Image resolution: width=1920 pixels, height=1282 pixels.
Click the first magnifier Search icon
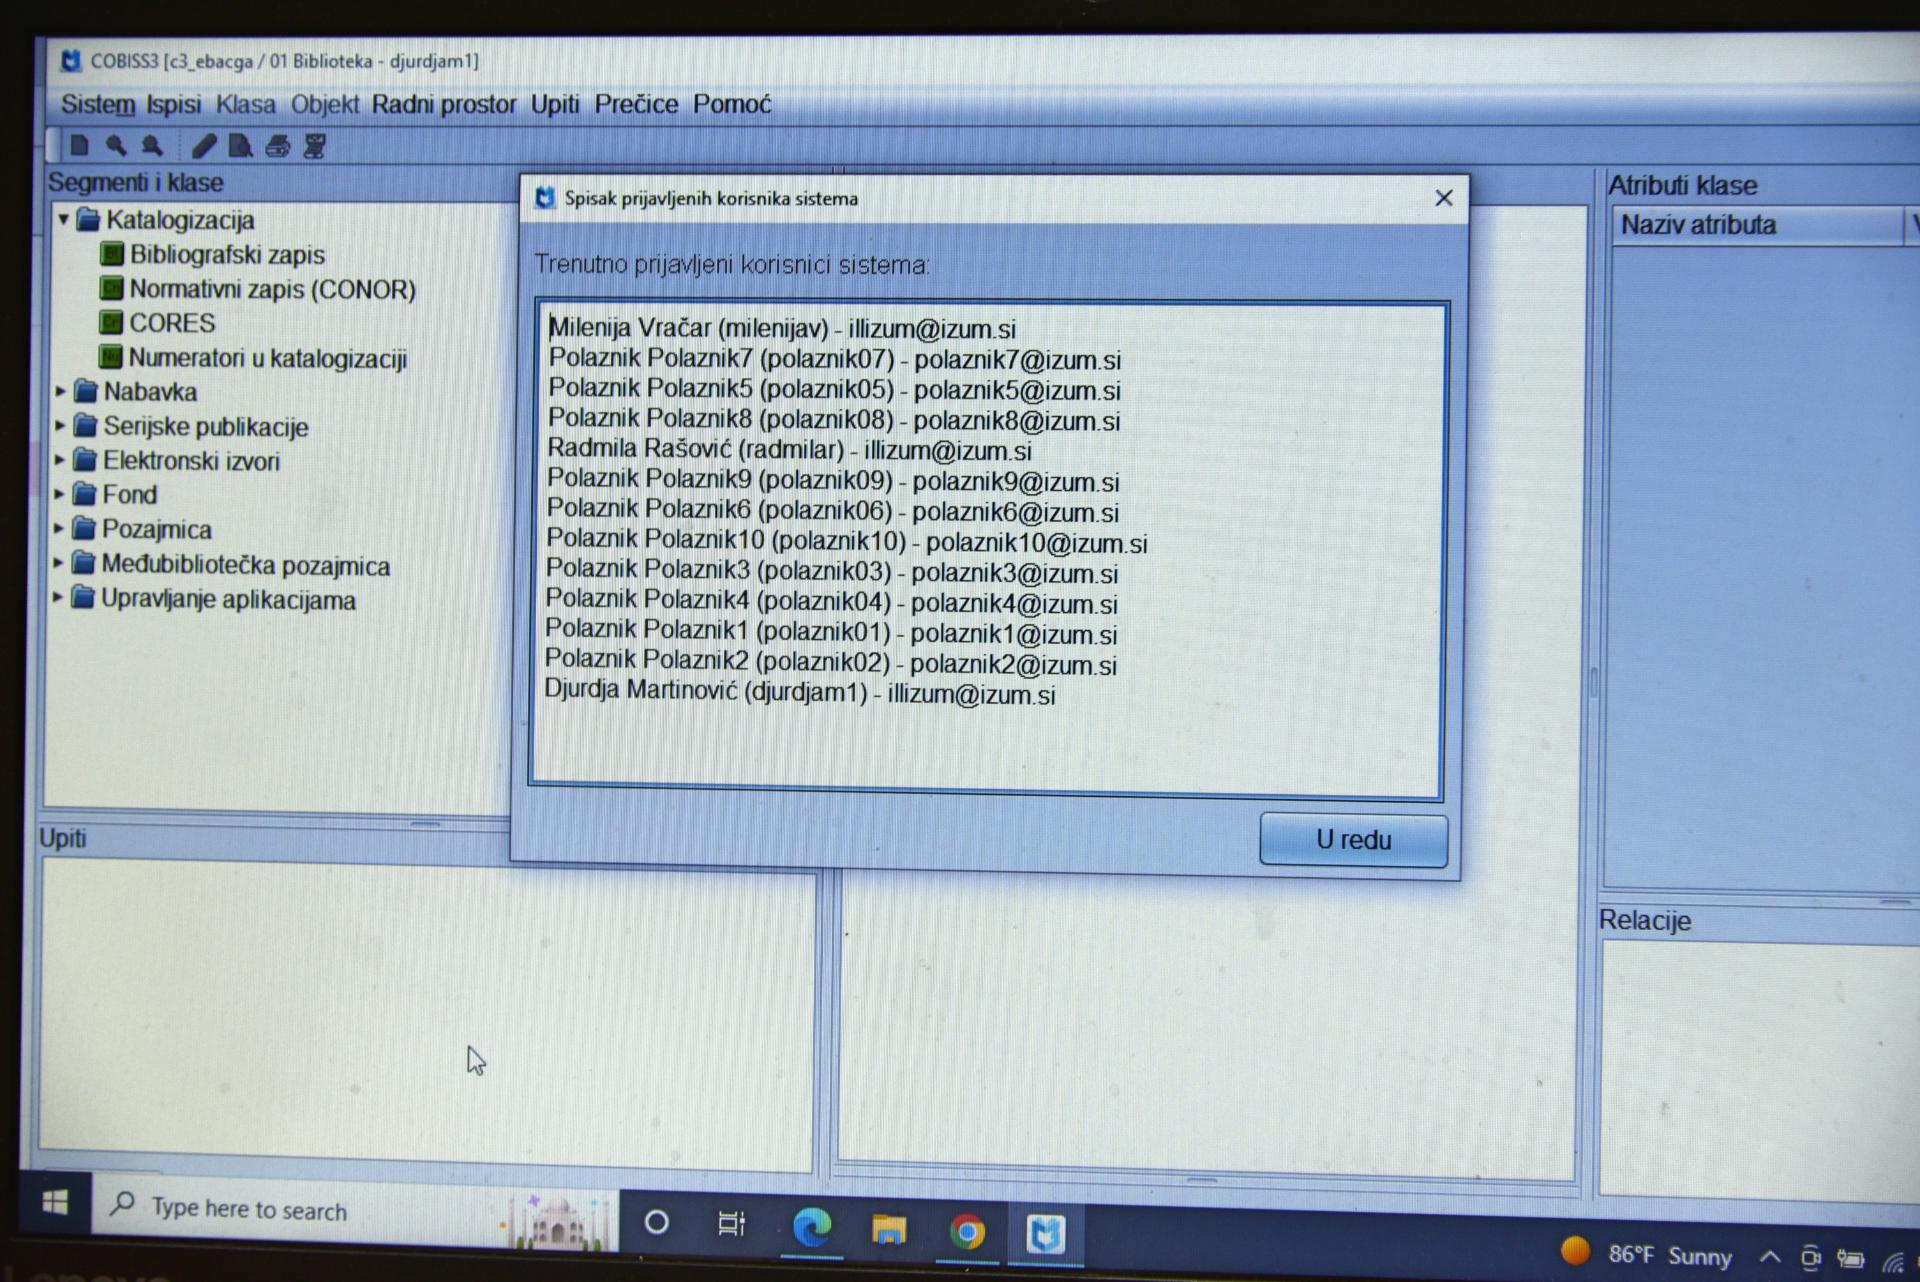tap(116, 146)
